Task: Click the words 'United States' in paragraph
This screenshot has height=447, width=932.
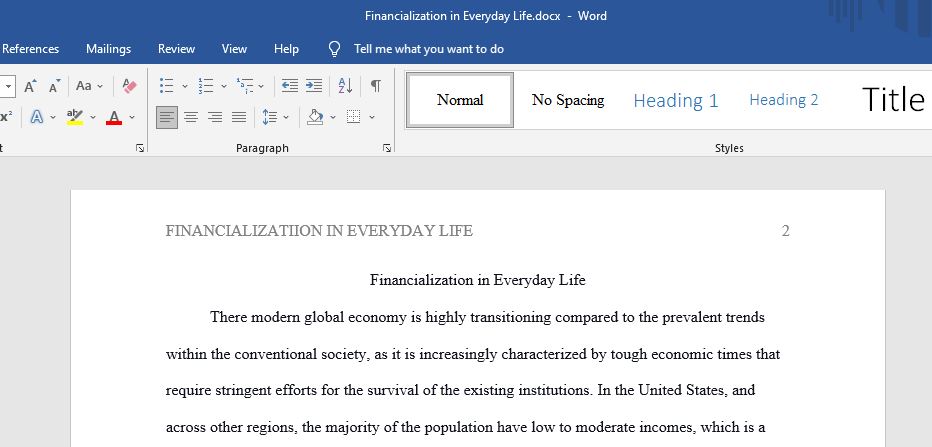Action: (x=681, y=391)
